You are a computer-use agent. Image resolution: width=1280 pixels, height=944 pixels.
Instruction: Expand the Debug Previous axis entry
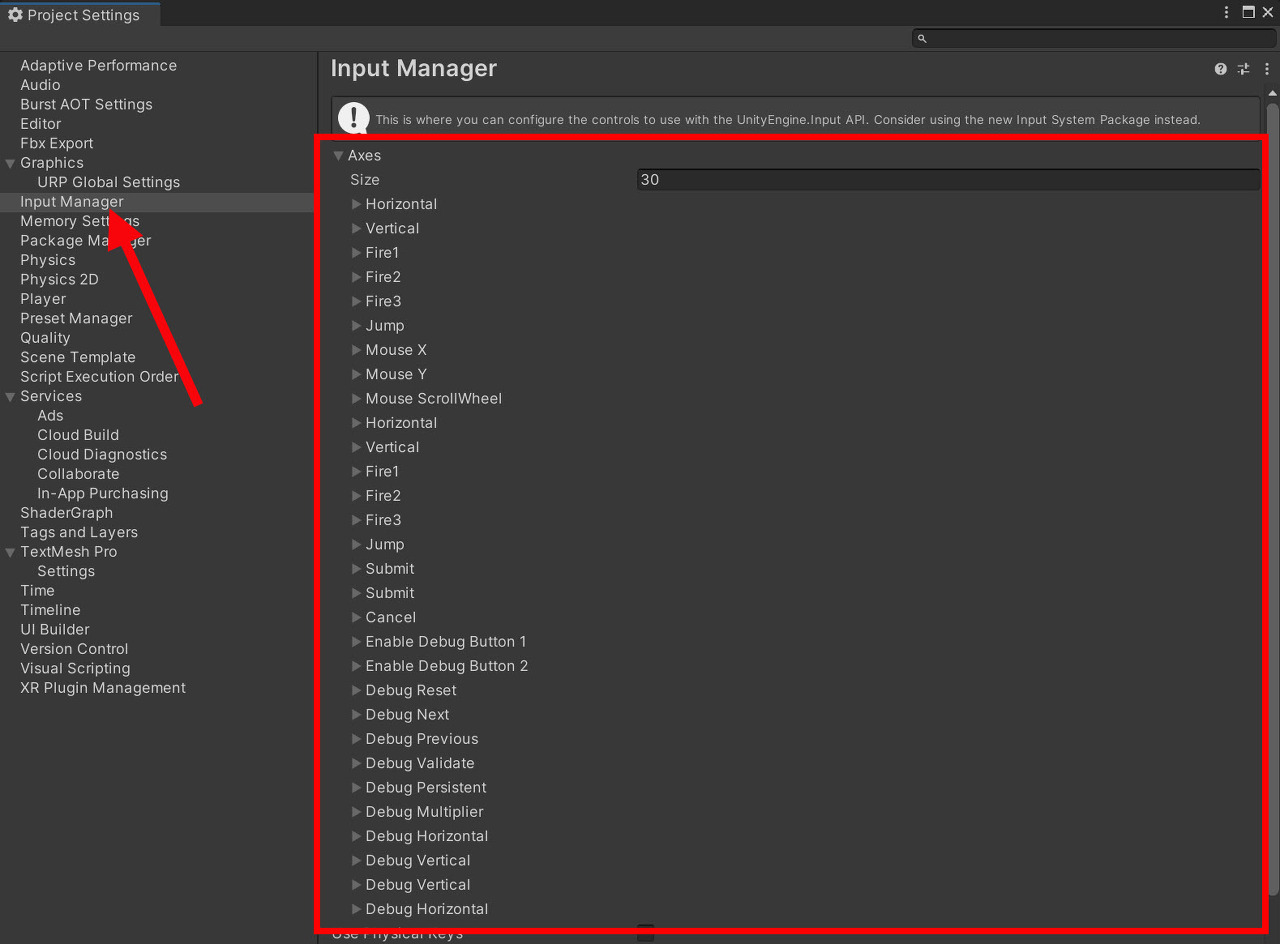point(356,739)
